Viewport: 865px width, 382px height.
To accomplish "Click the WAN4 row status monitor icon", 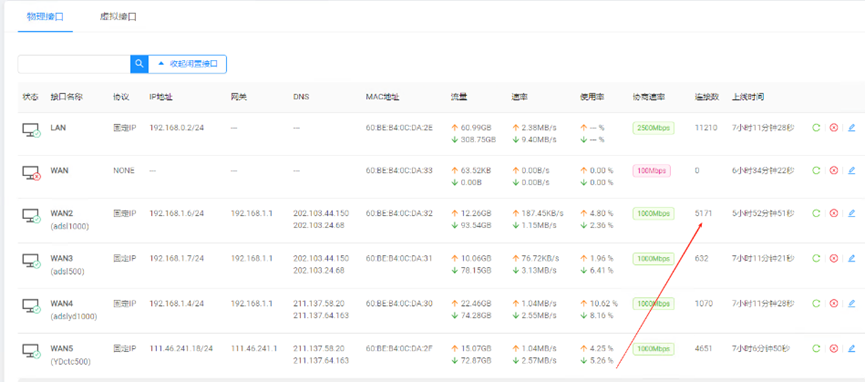I will tap(31, 306).
